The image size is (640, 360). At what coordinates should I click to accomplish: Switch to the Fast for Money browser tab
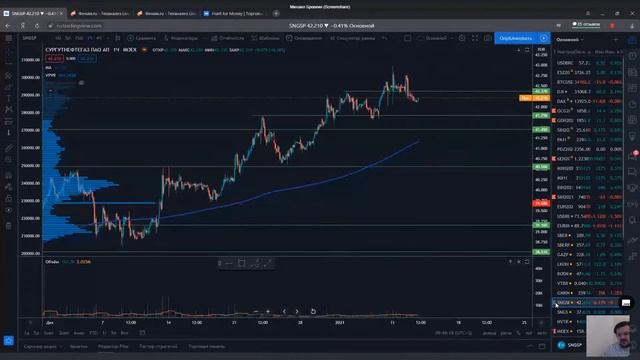pyautogui.click(x=234, y=13)
